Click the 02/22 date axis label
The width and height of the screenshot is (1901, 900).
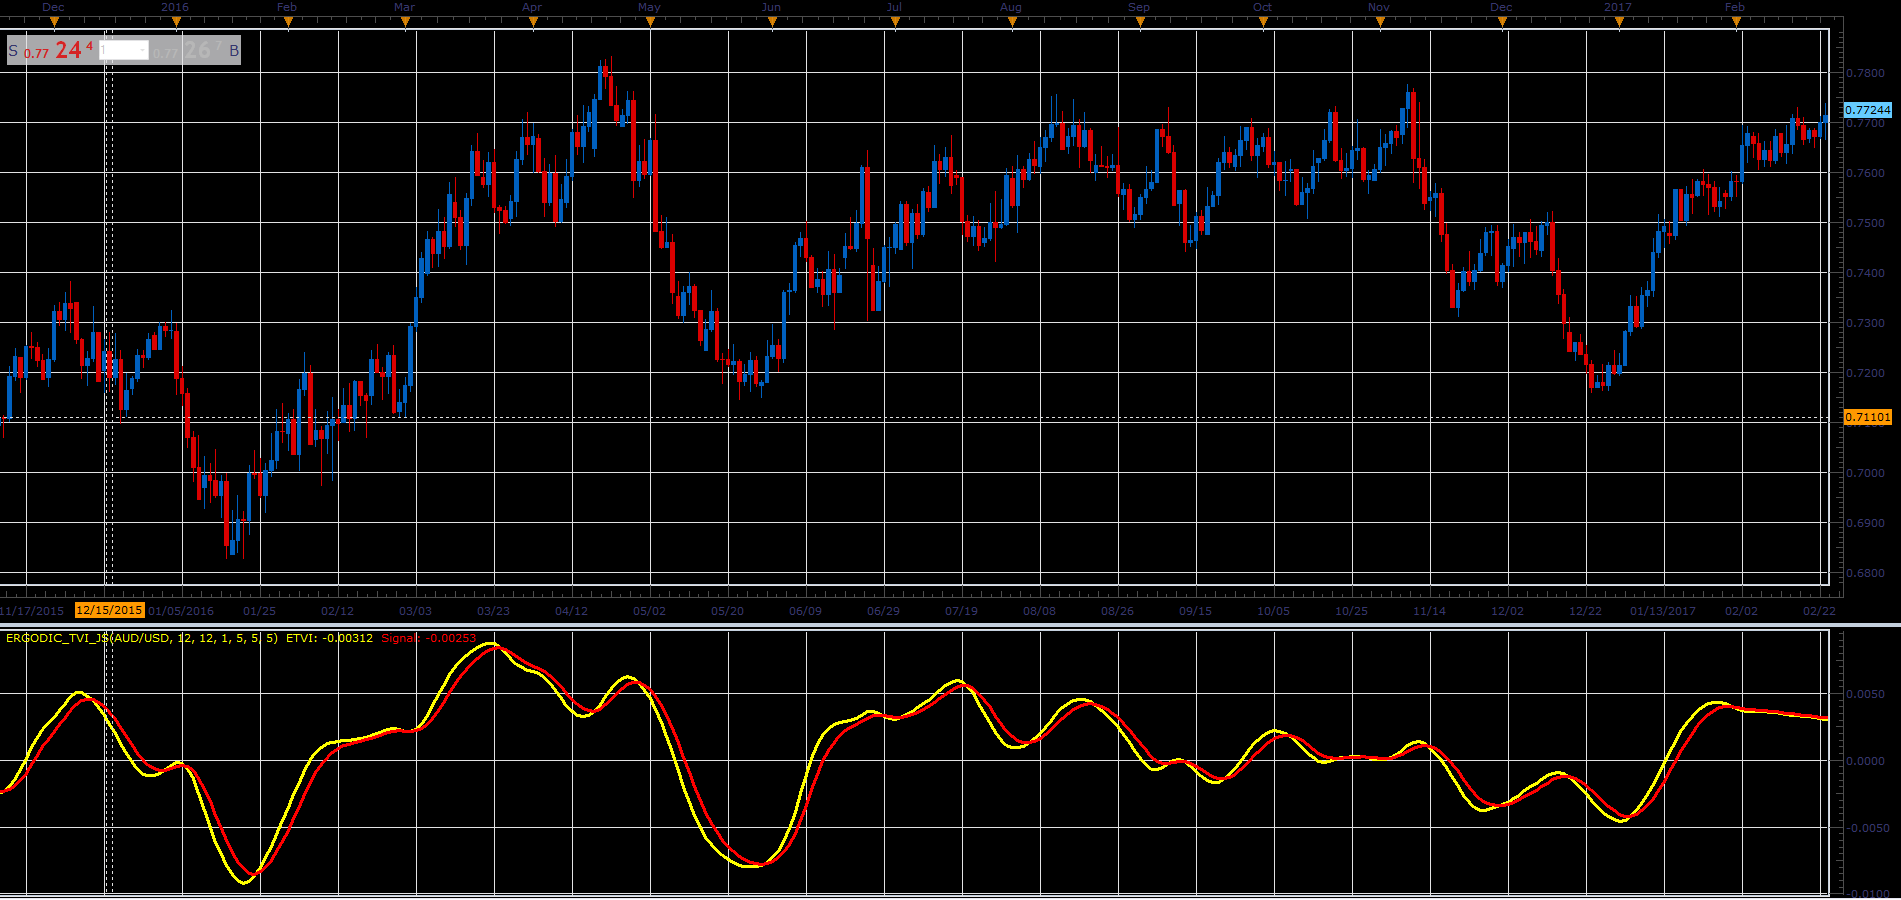pyautogui.click(x=1819, y=611)
